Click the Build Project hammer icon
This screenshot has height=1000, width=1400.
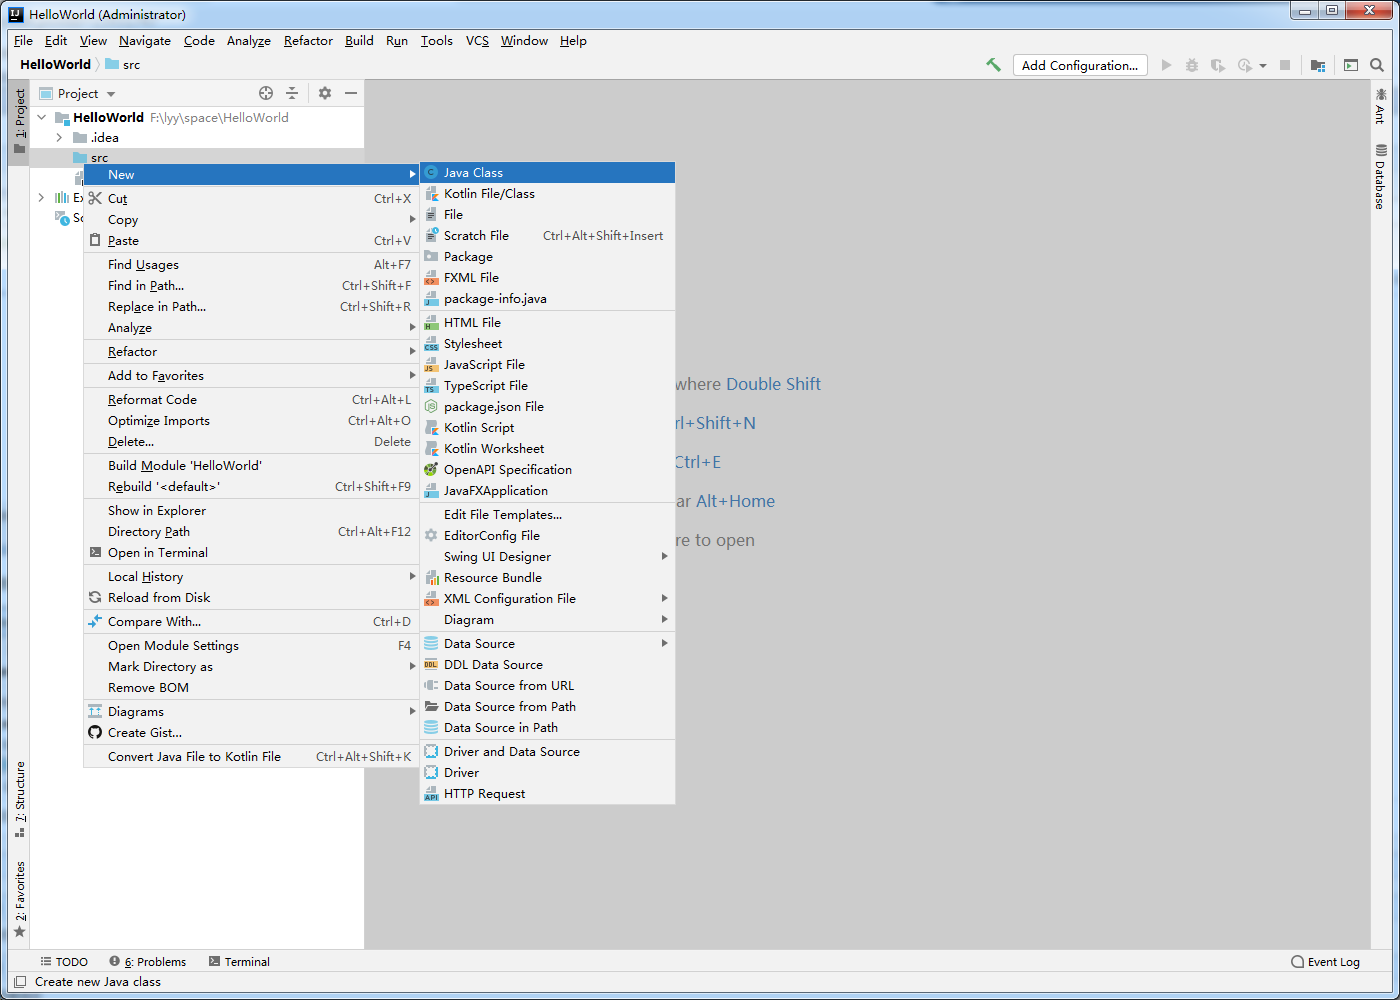point(993,65)
